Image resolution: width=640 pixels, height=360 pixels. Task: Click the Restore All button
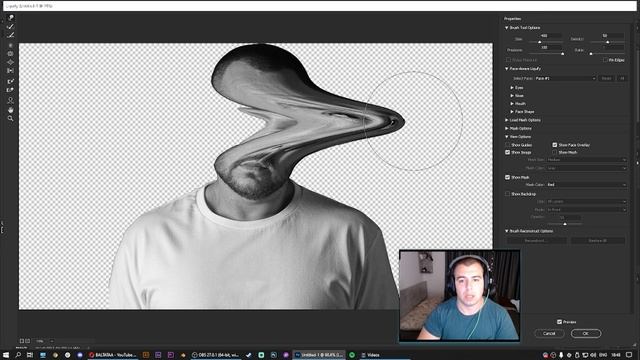click(x=598, y=241)
